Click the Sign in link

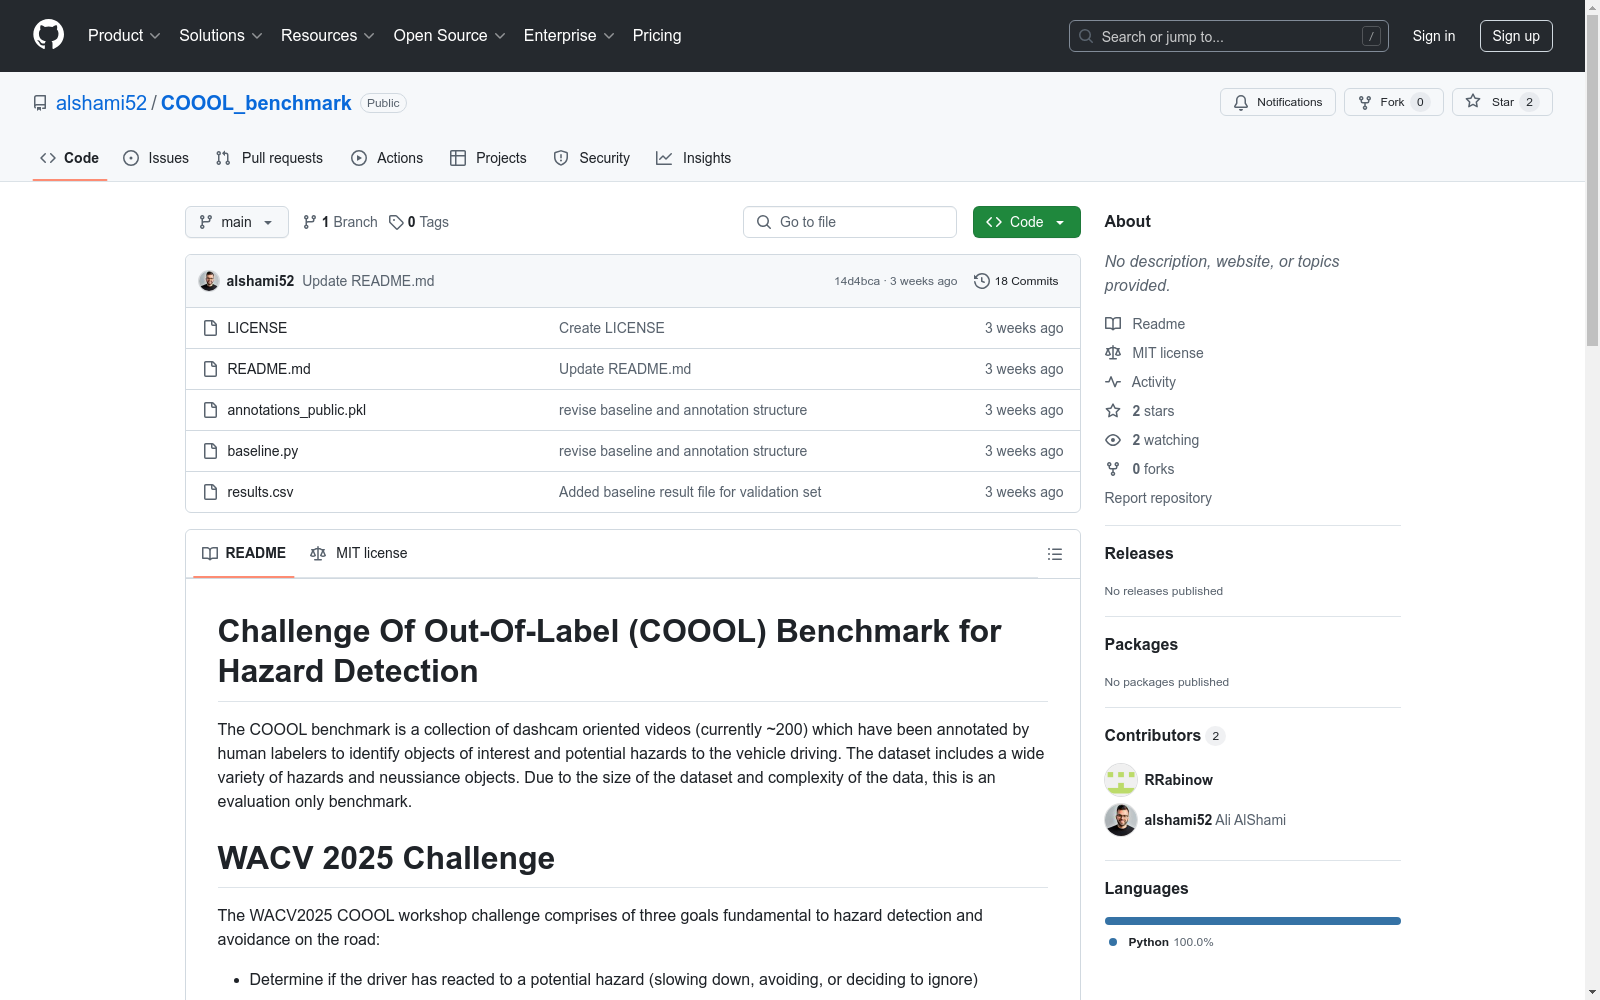point(1434,36)
